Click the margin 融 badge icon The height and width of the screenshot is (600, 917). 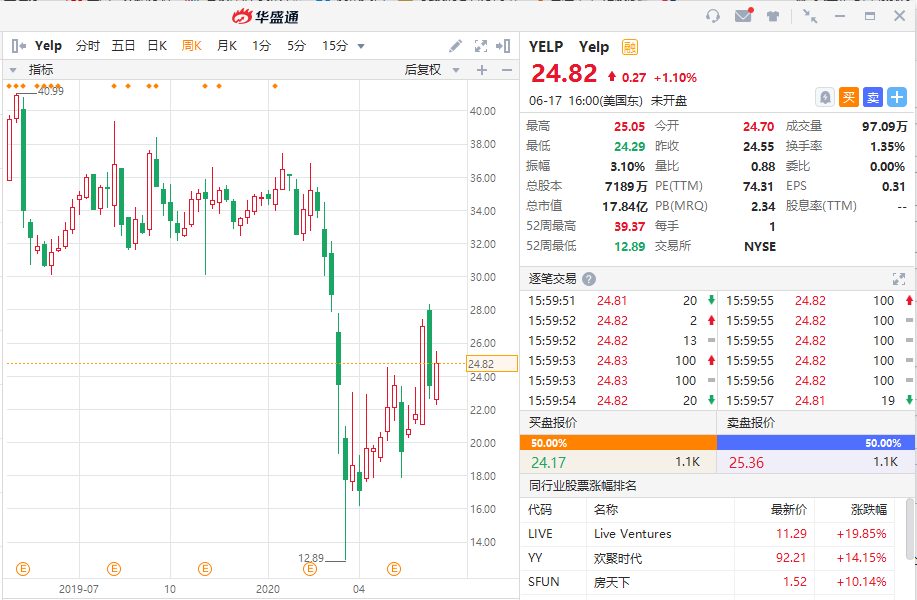[x=630, y=47]
